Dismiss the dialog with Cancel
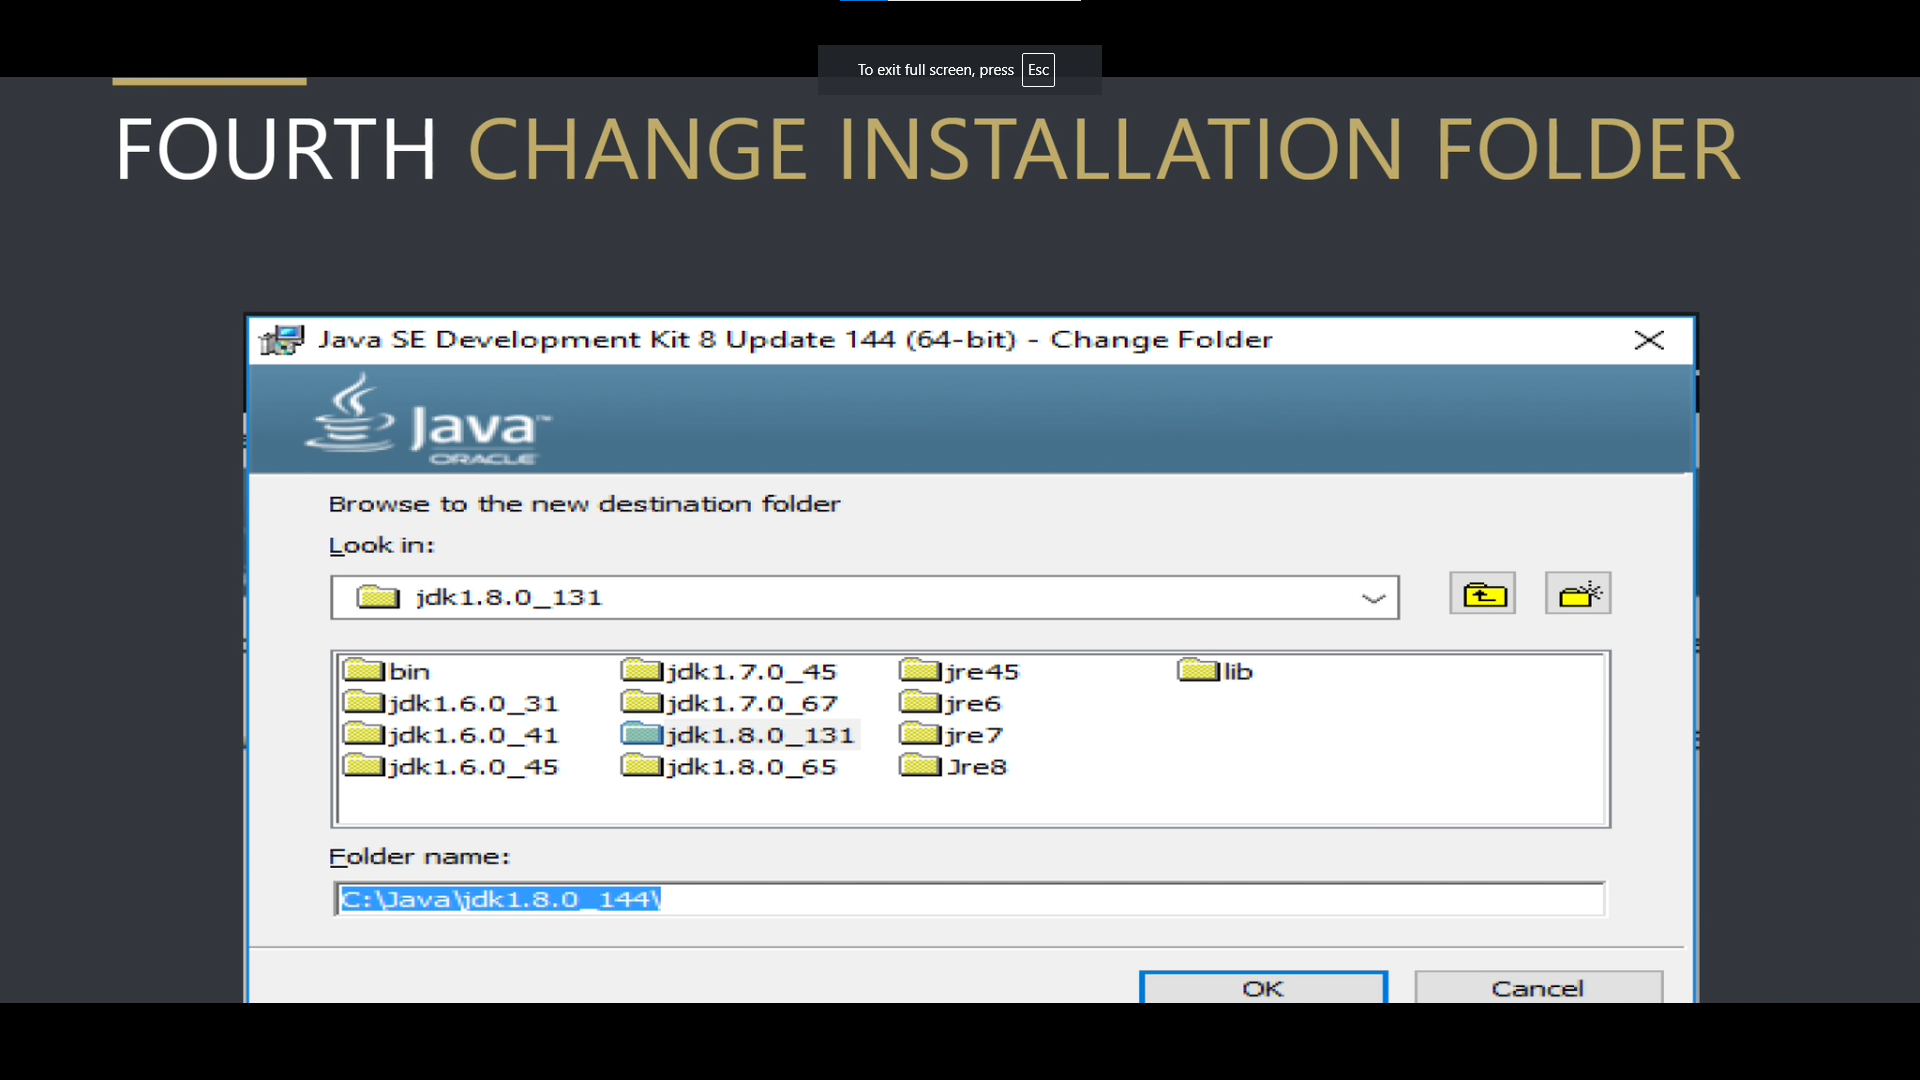 point(1537,988)
